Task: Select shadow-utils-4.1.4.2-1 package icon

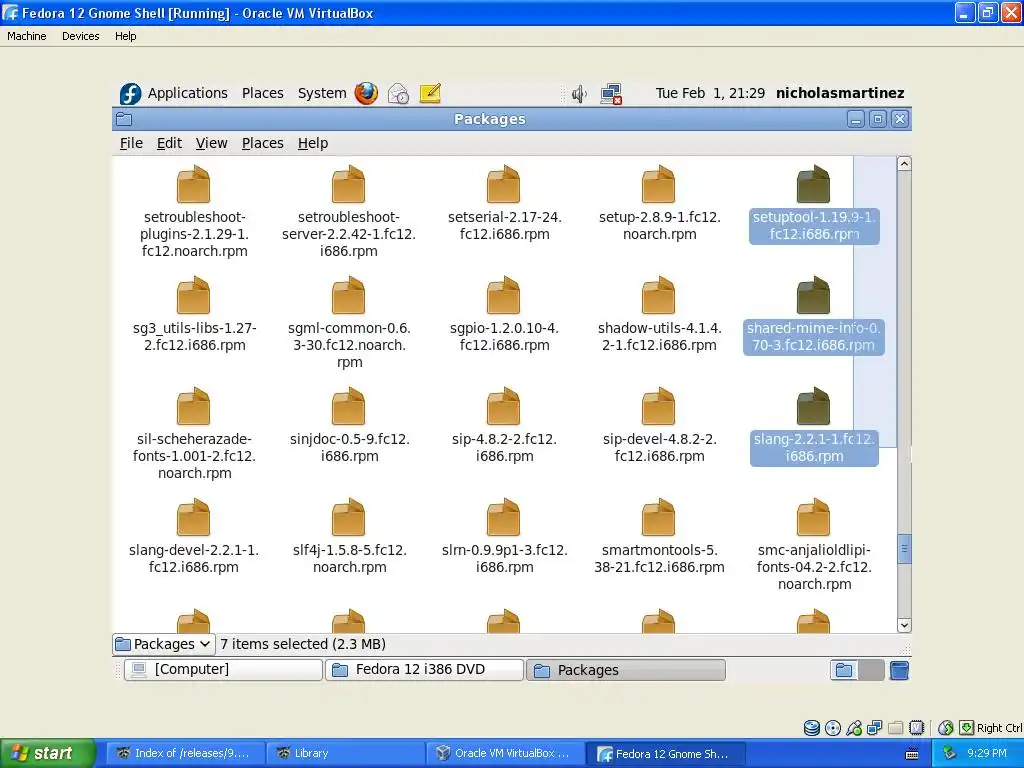Action: (658, 296)
